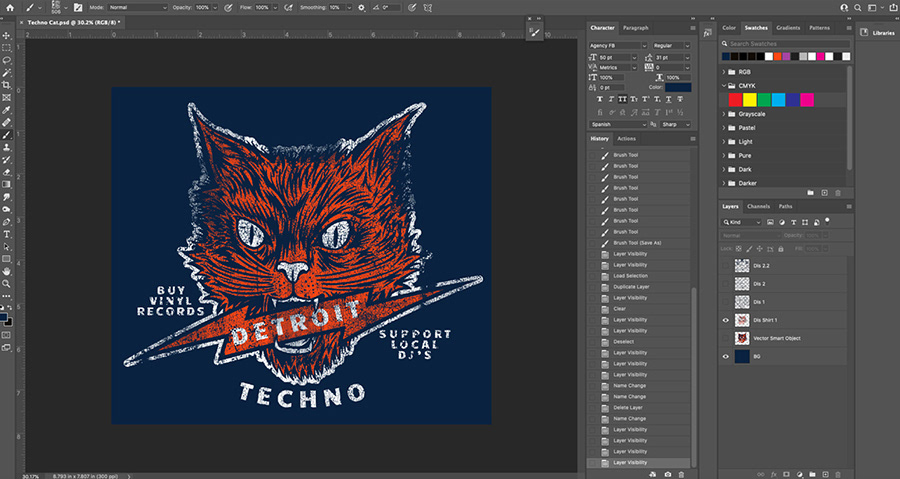The width and height of the screenshot is (900, 479).
Task: Expand the Pastel swatch group
Action: (x=724, y=128)
